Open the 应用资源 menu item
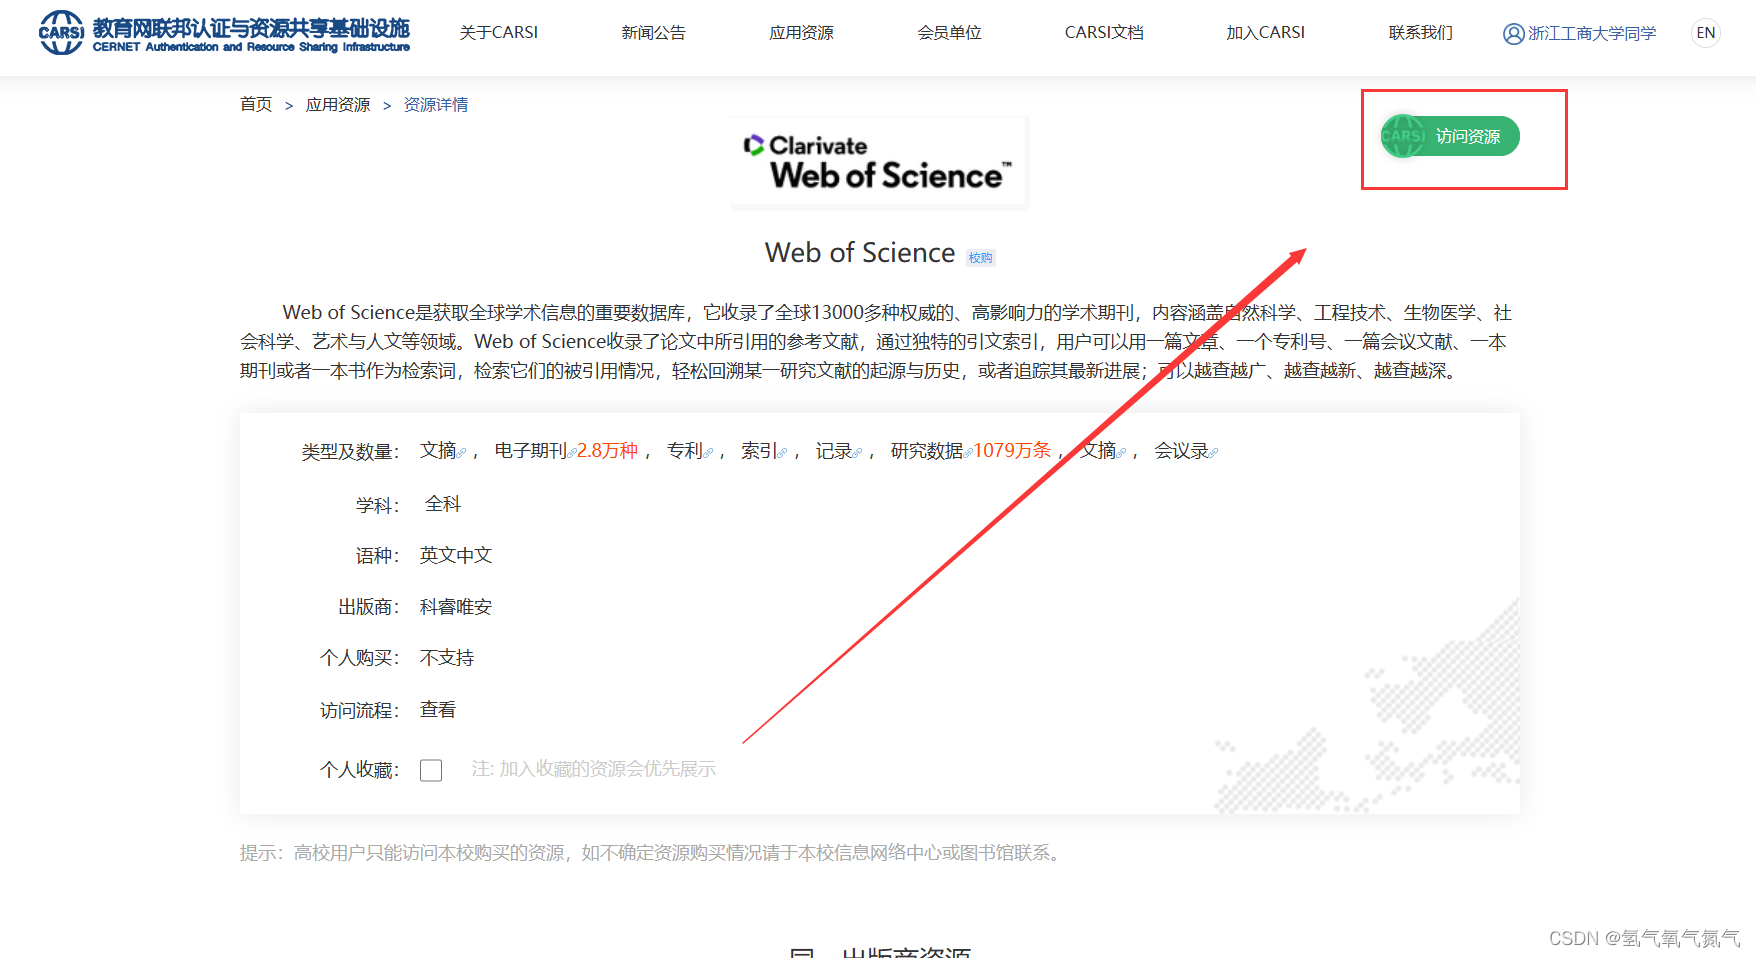Viewport: 1756px width, 958px height. [x=801, y=33]
